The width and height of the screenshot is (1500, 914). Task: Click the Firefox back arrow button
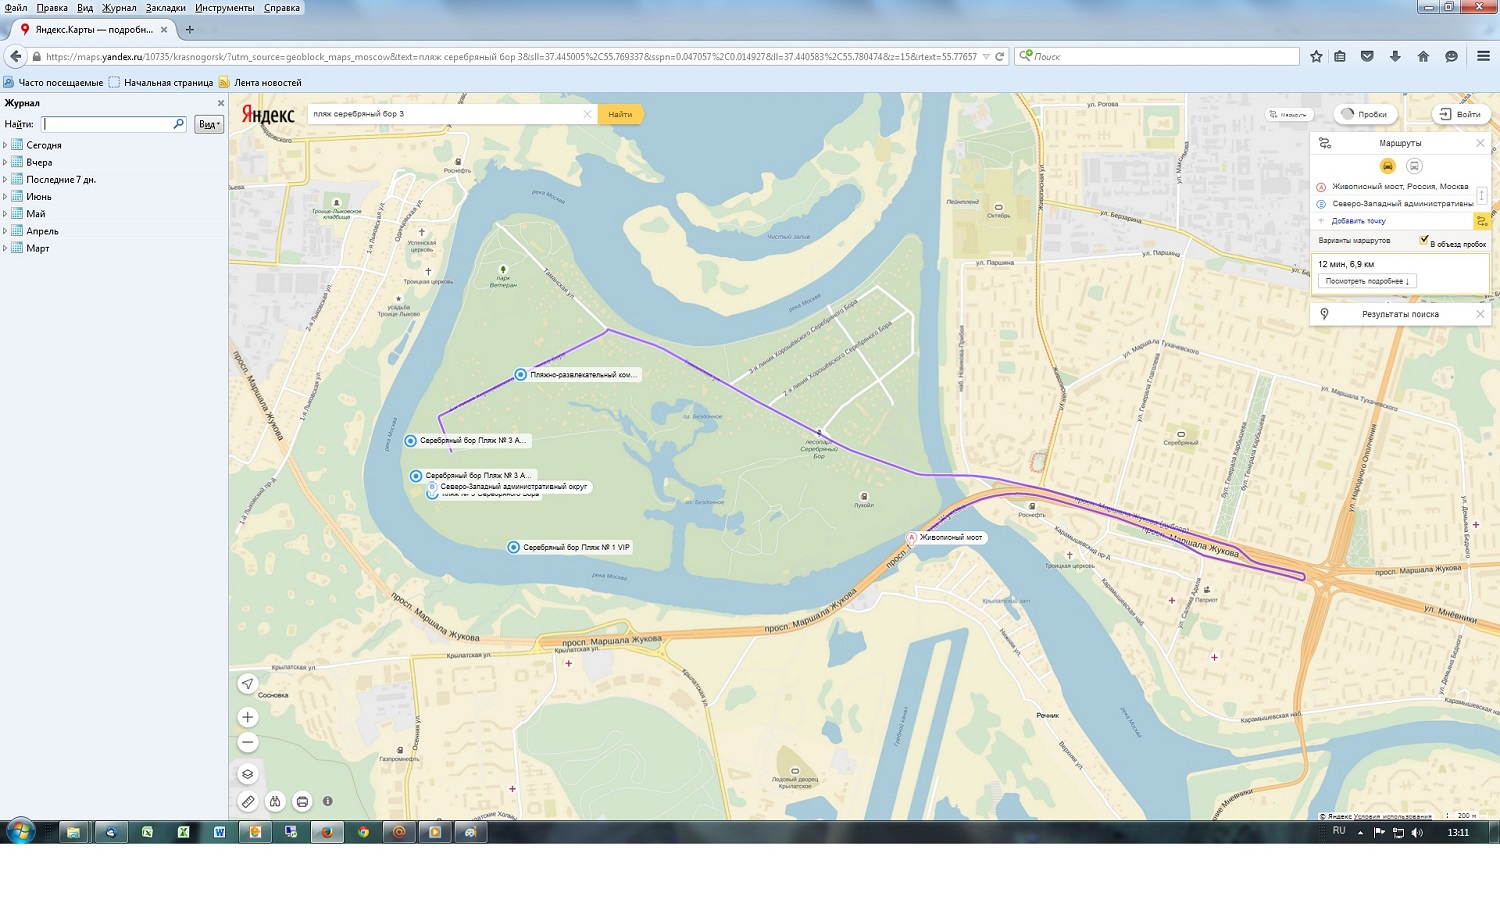pos(16,57)
